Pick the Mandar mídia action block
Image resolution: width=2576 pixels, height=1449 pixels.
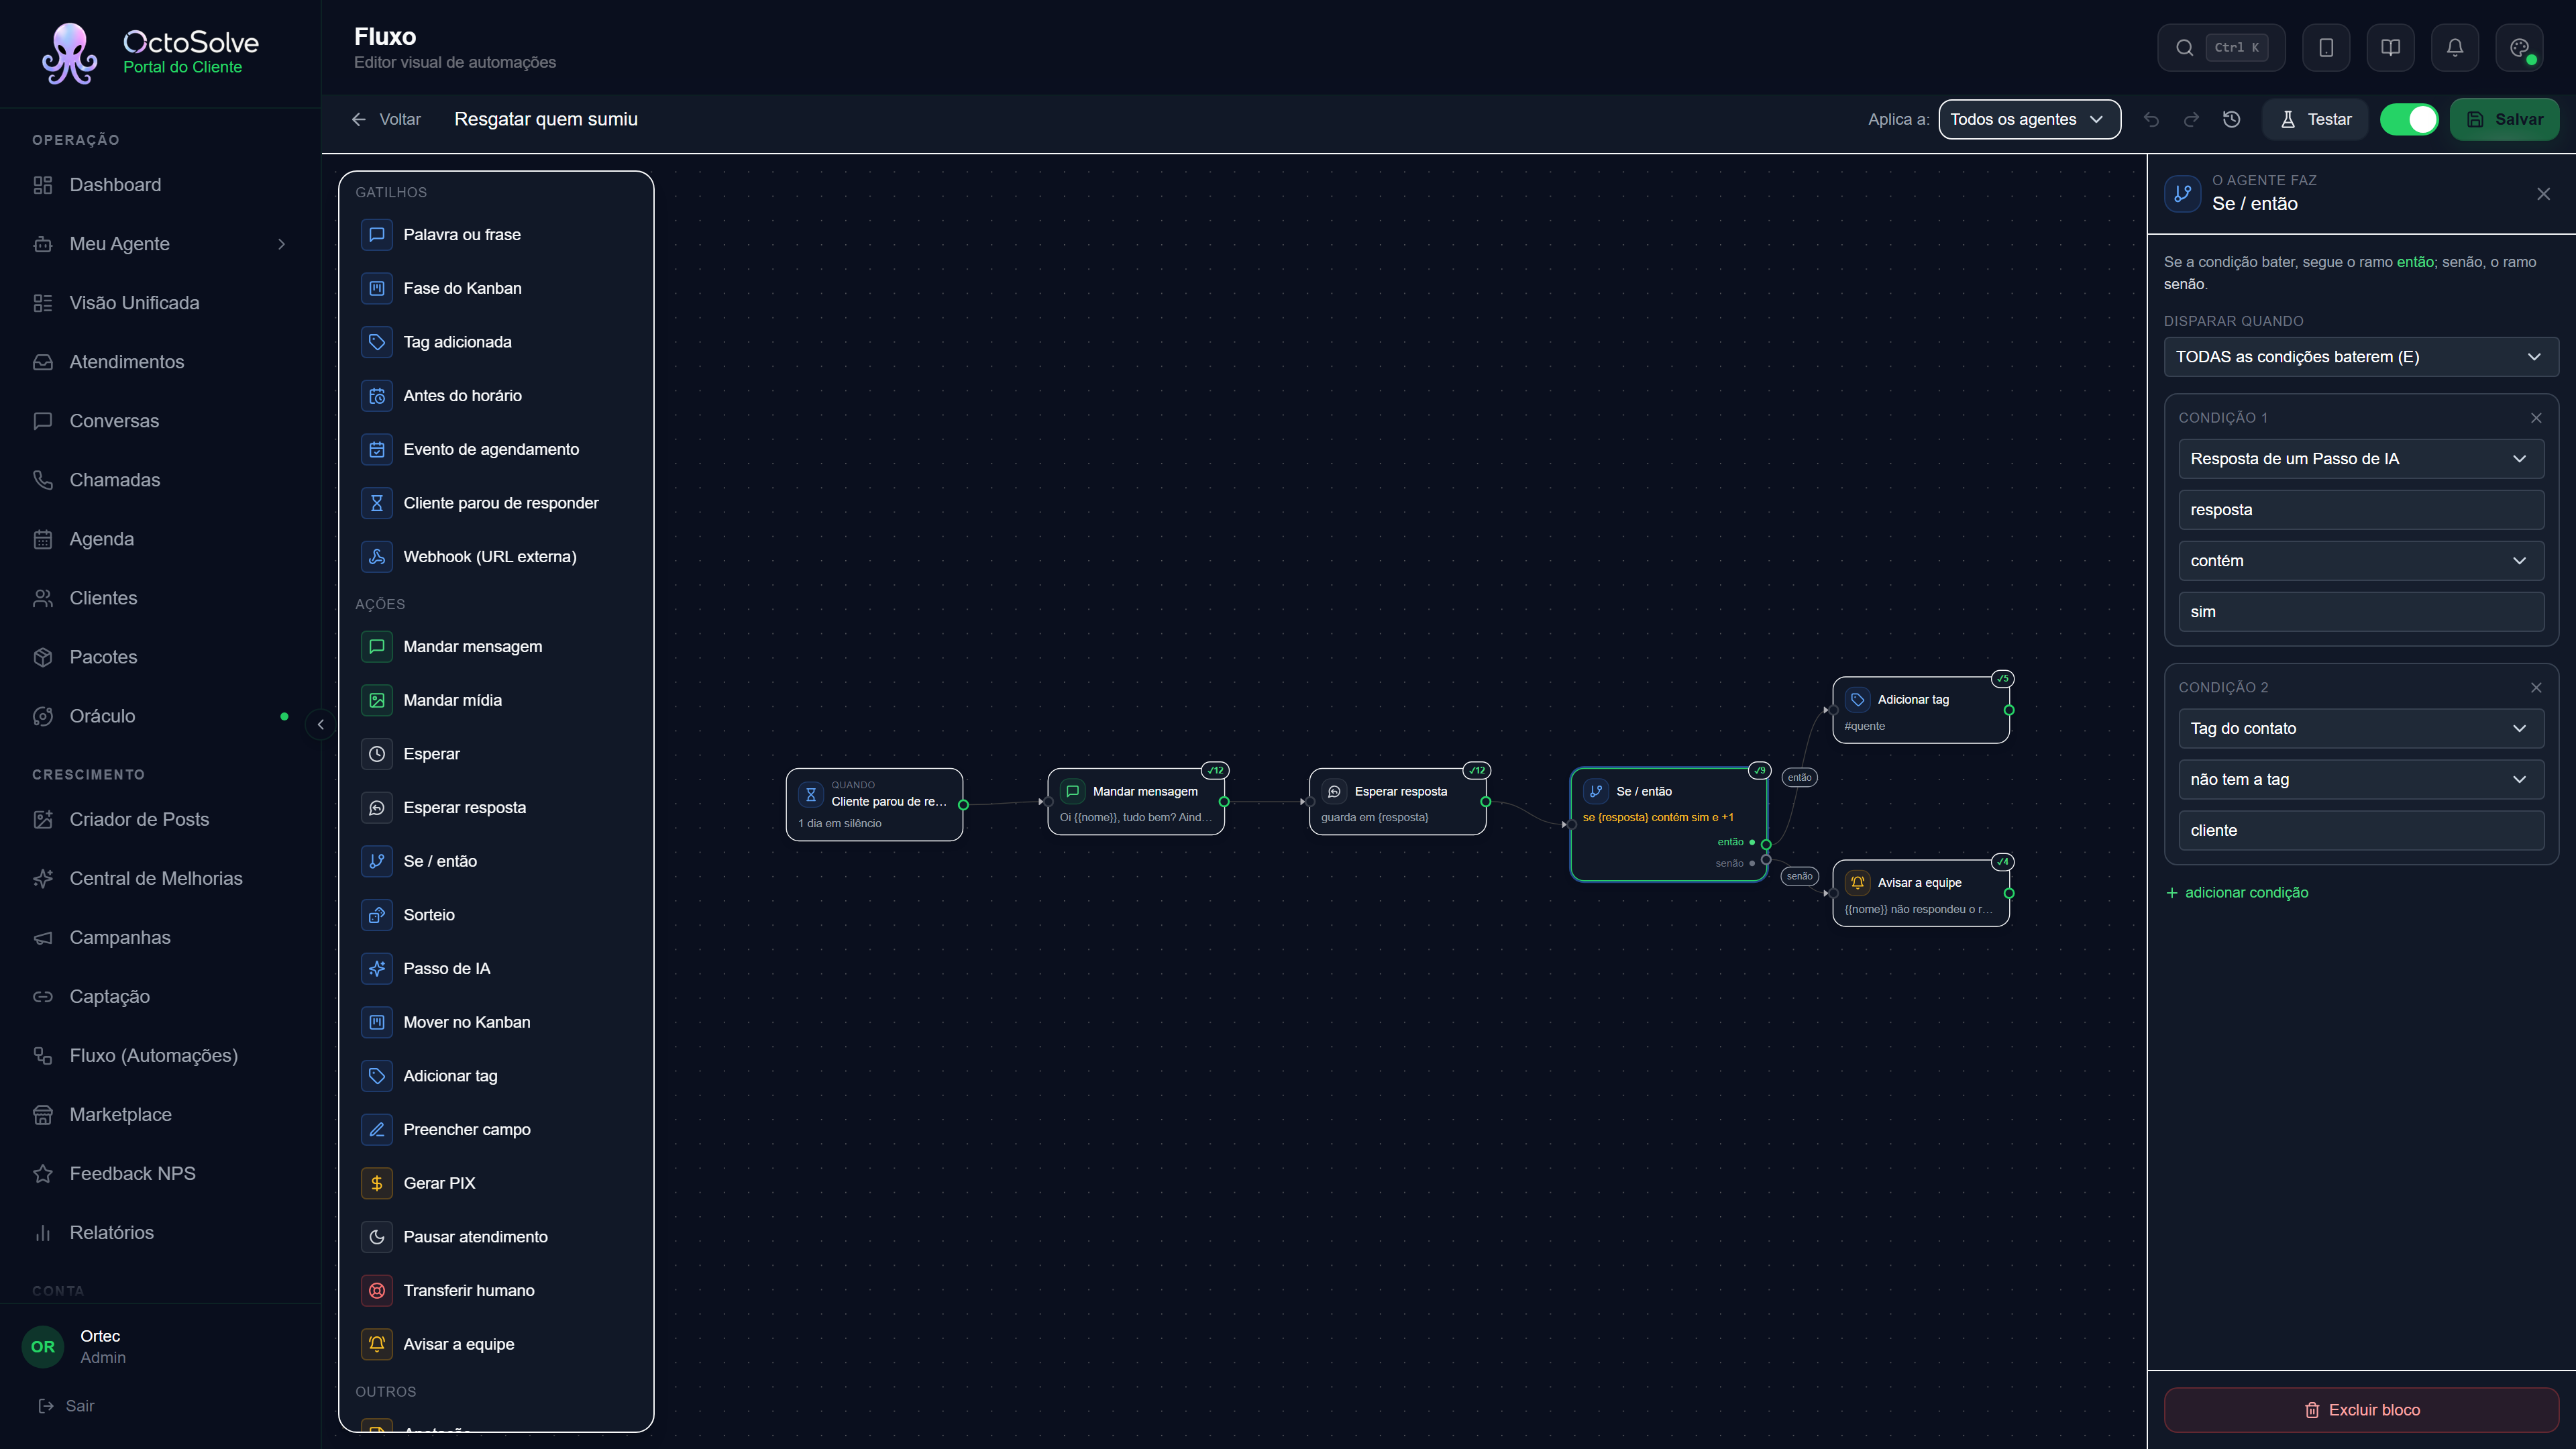click(496, 700)
